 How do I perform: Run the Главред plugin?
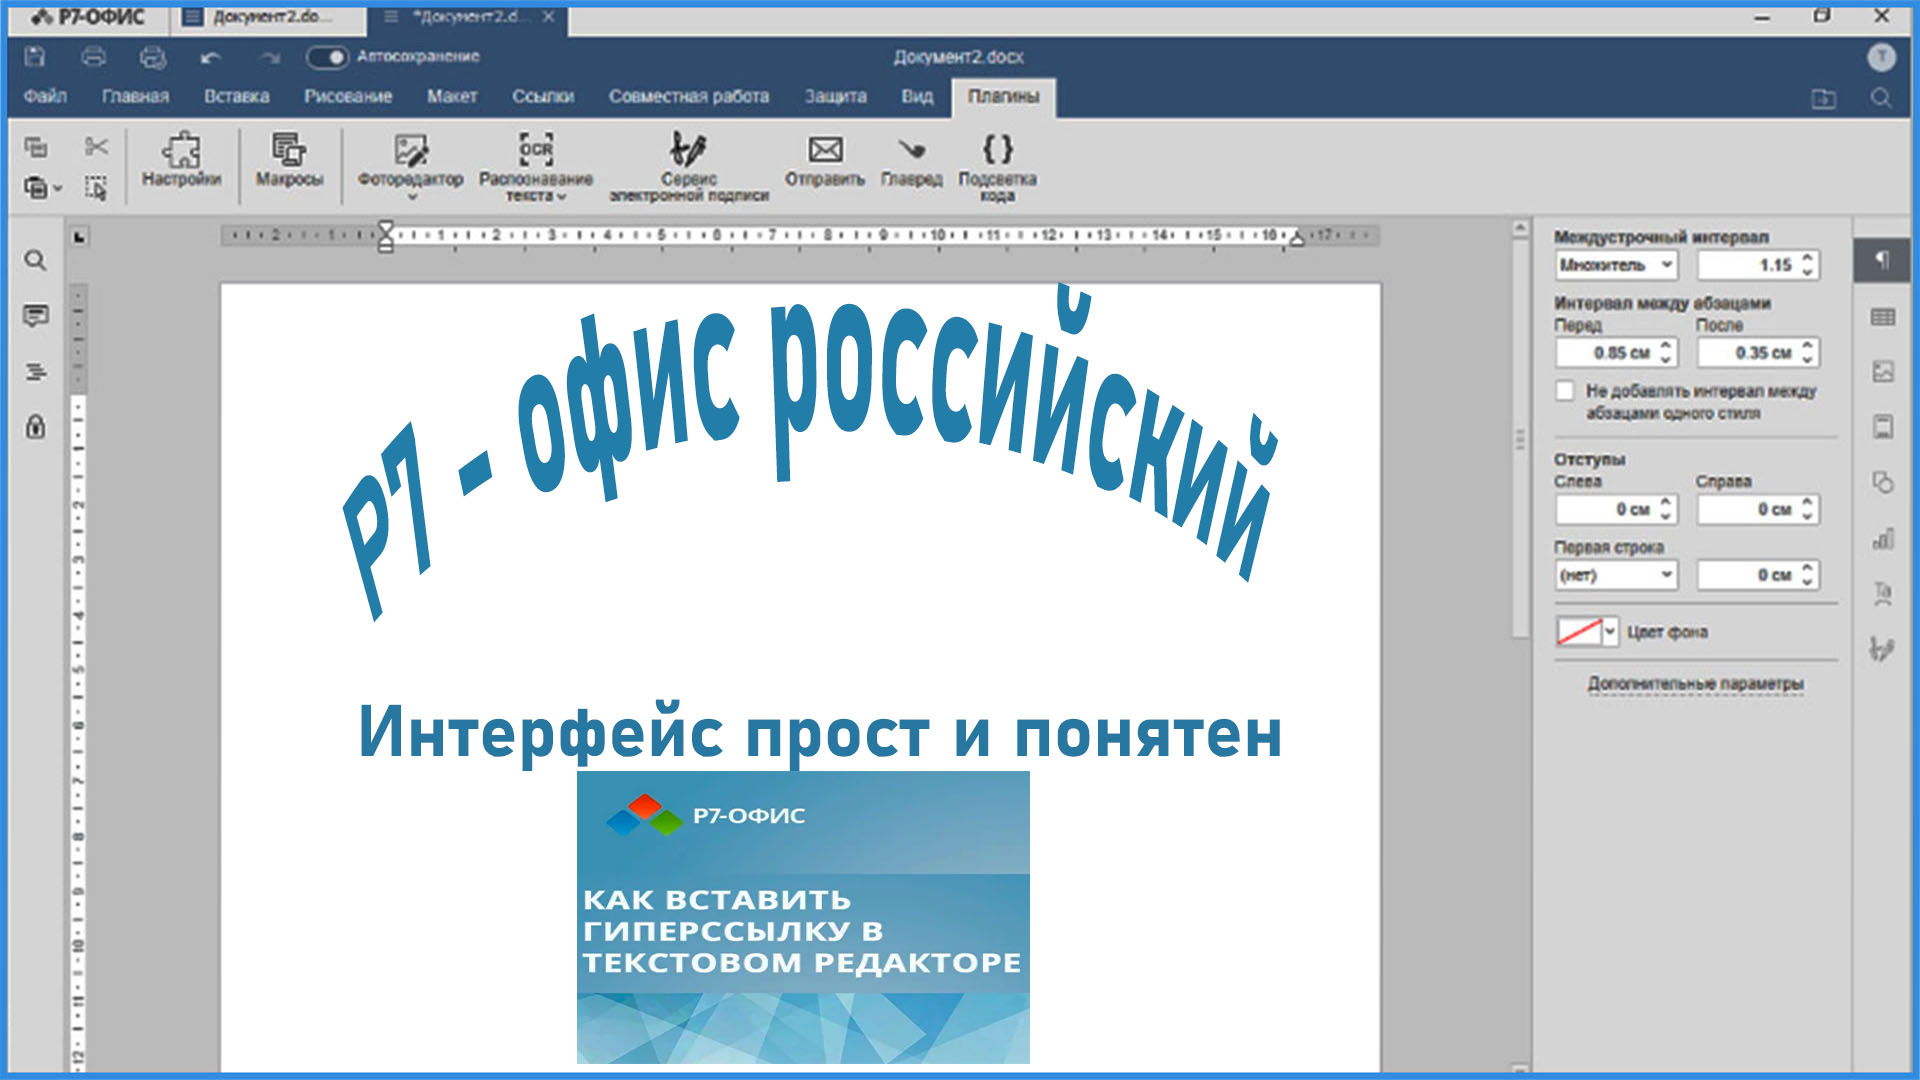click(911, 160)
